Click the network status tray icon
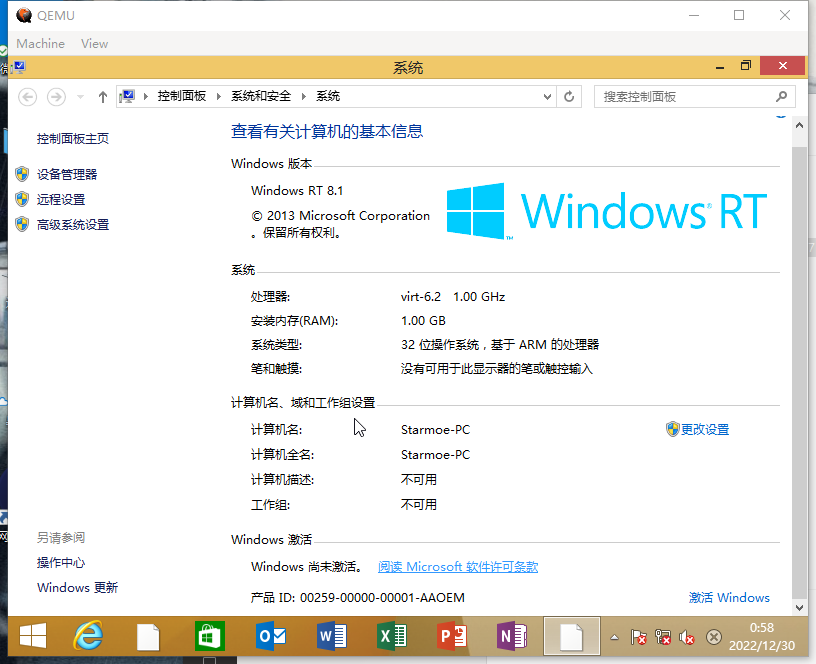 (663, 637)
